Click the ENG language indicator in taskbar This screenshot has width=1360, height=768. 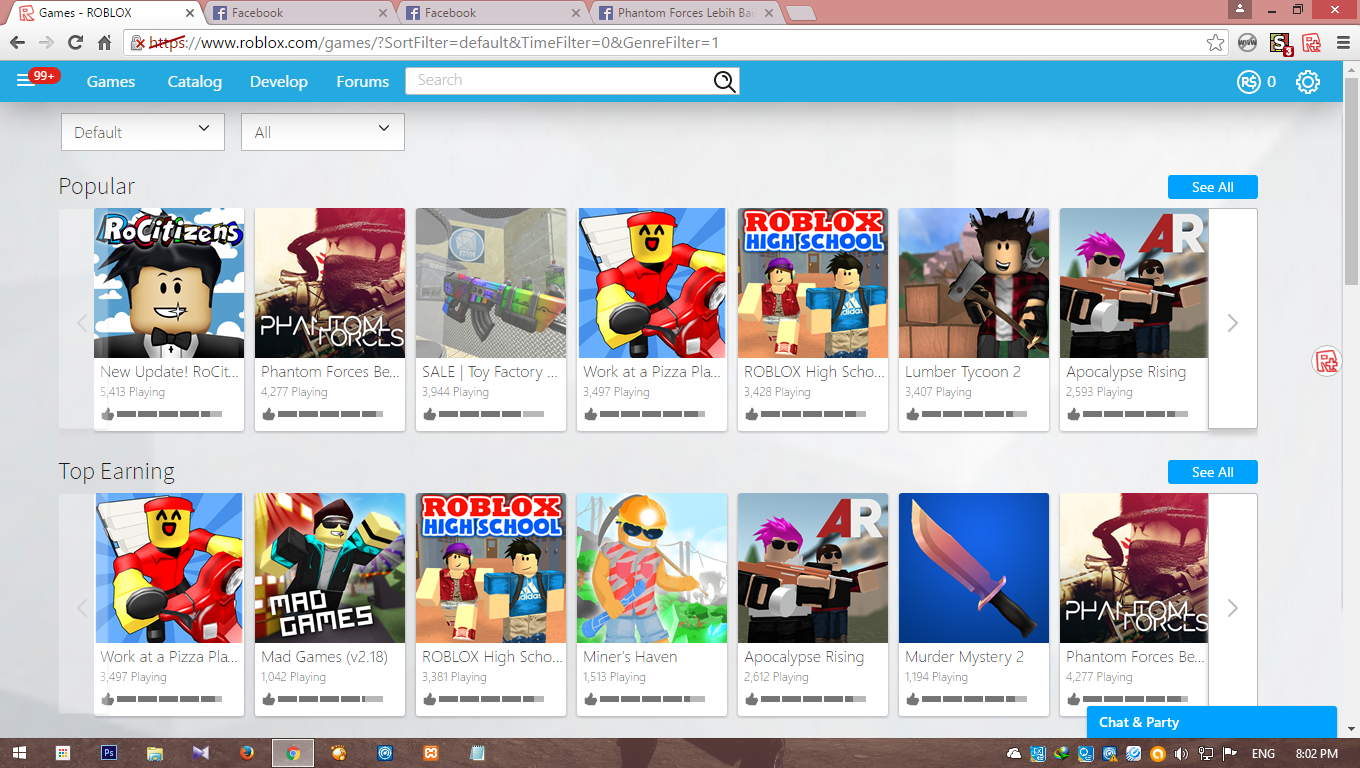pyautogui.click(x=1263, y=754)
